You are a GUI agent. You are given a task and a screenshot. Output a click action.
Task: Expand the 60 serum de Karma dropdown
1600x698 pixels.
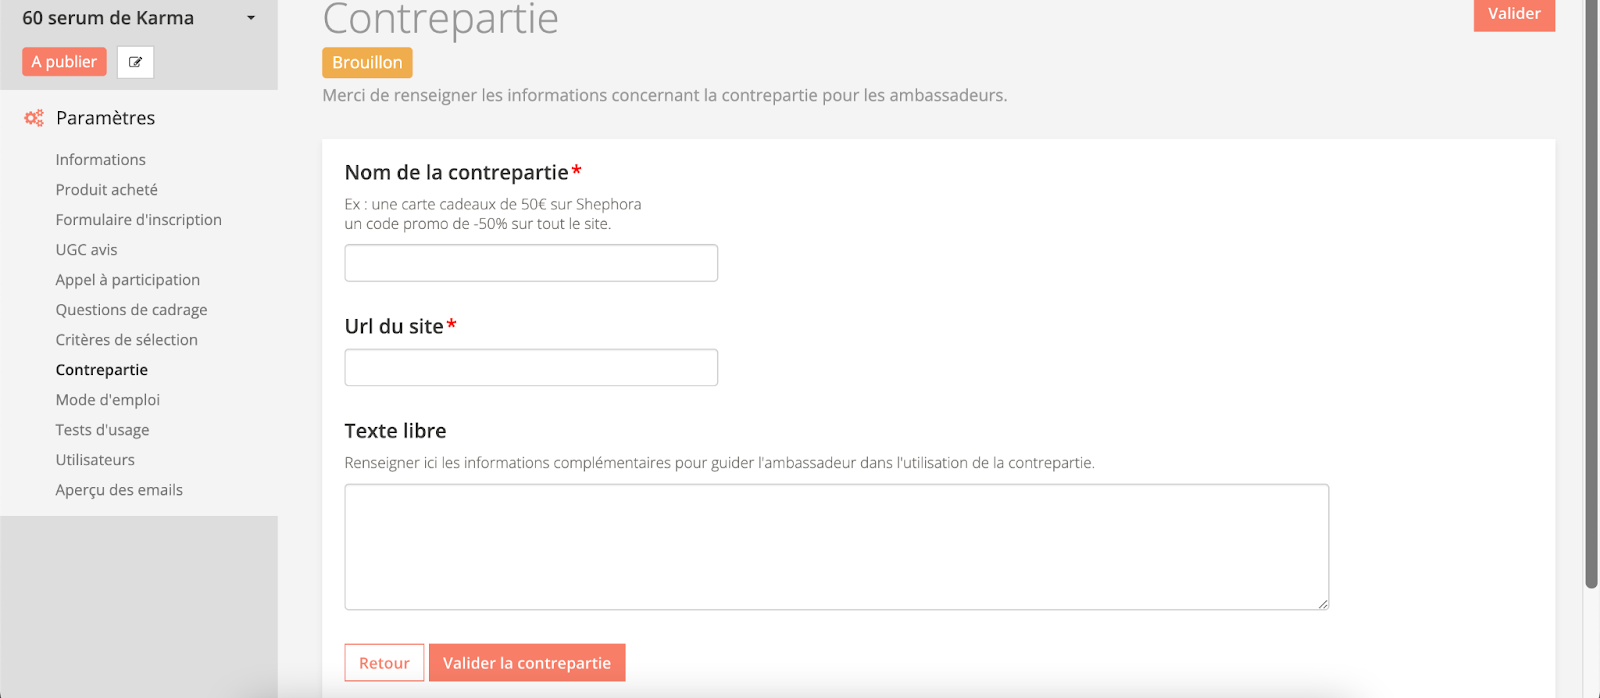coord(251,18)
